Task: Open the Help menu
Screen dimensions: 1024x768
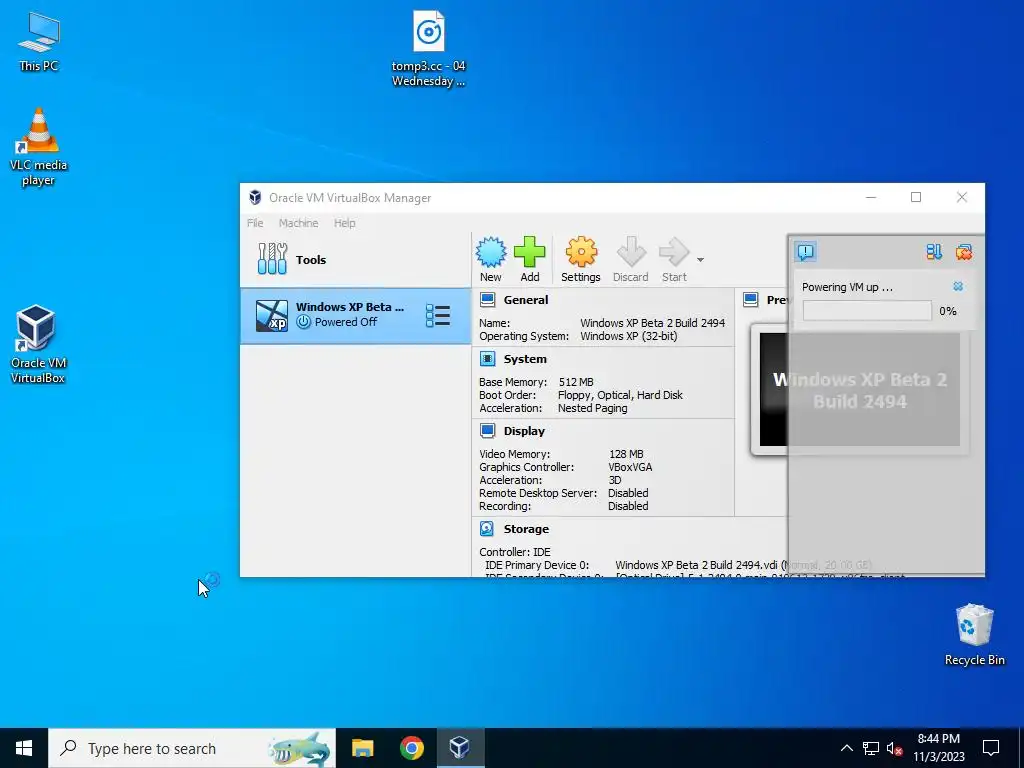Action: [345, 223]
